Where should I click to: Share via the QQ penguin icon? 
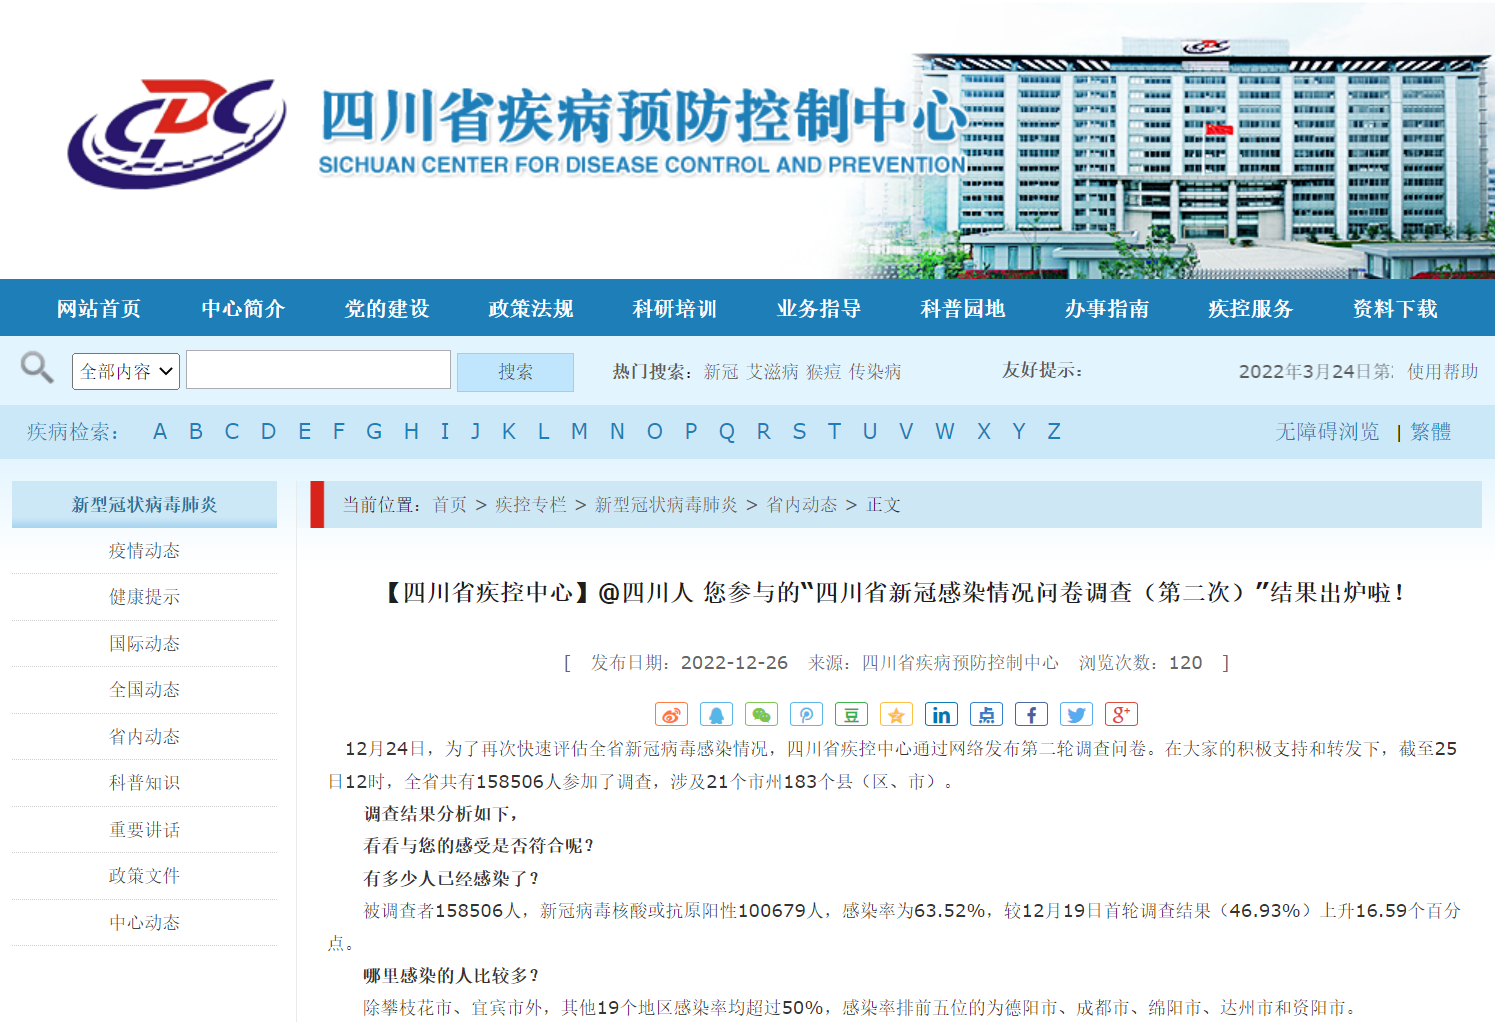tap(716, 714)
